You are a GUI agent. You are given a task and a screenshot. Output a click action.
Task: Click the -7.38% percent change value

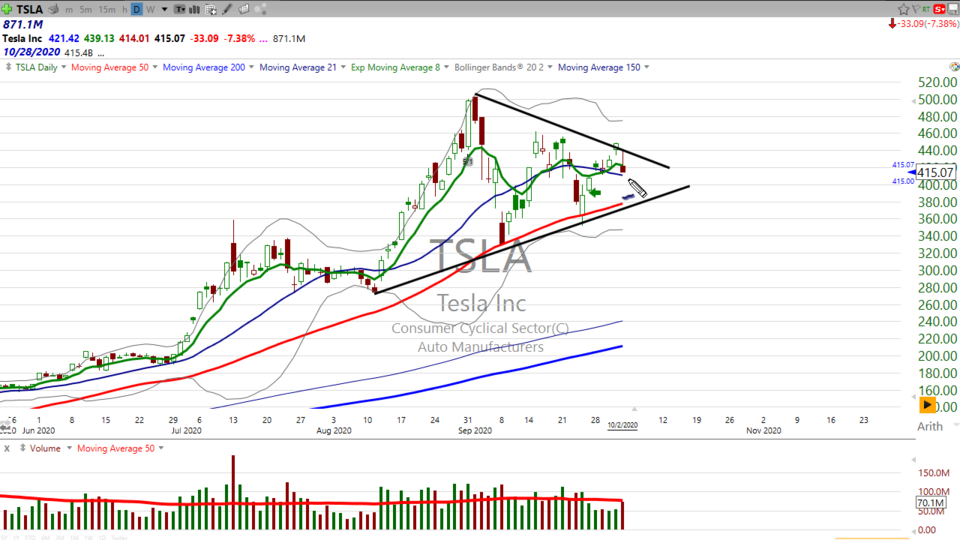tap(239, 39)
